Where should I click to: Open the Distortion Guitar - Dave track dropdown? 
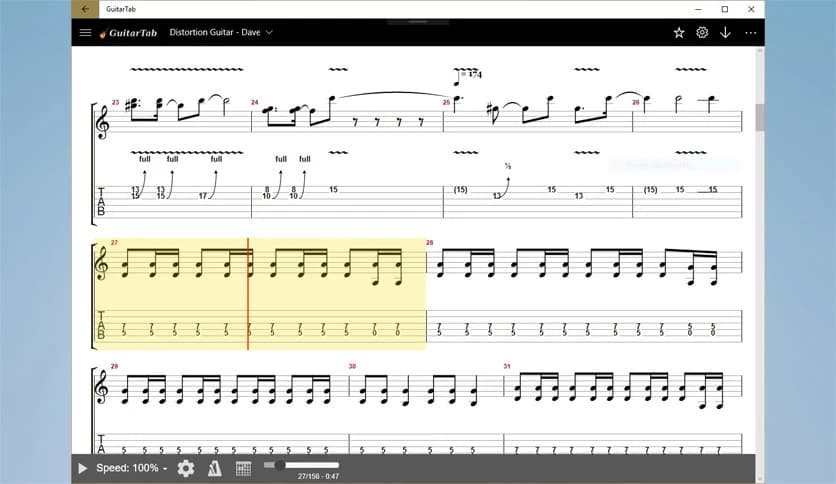pos(221,33)
